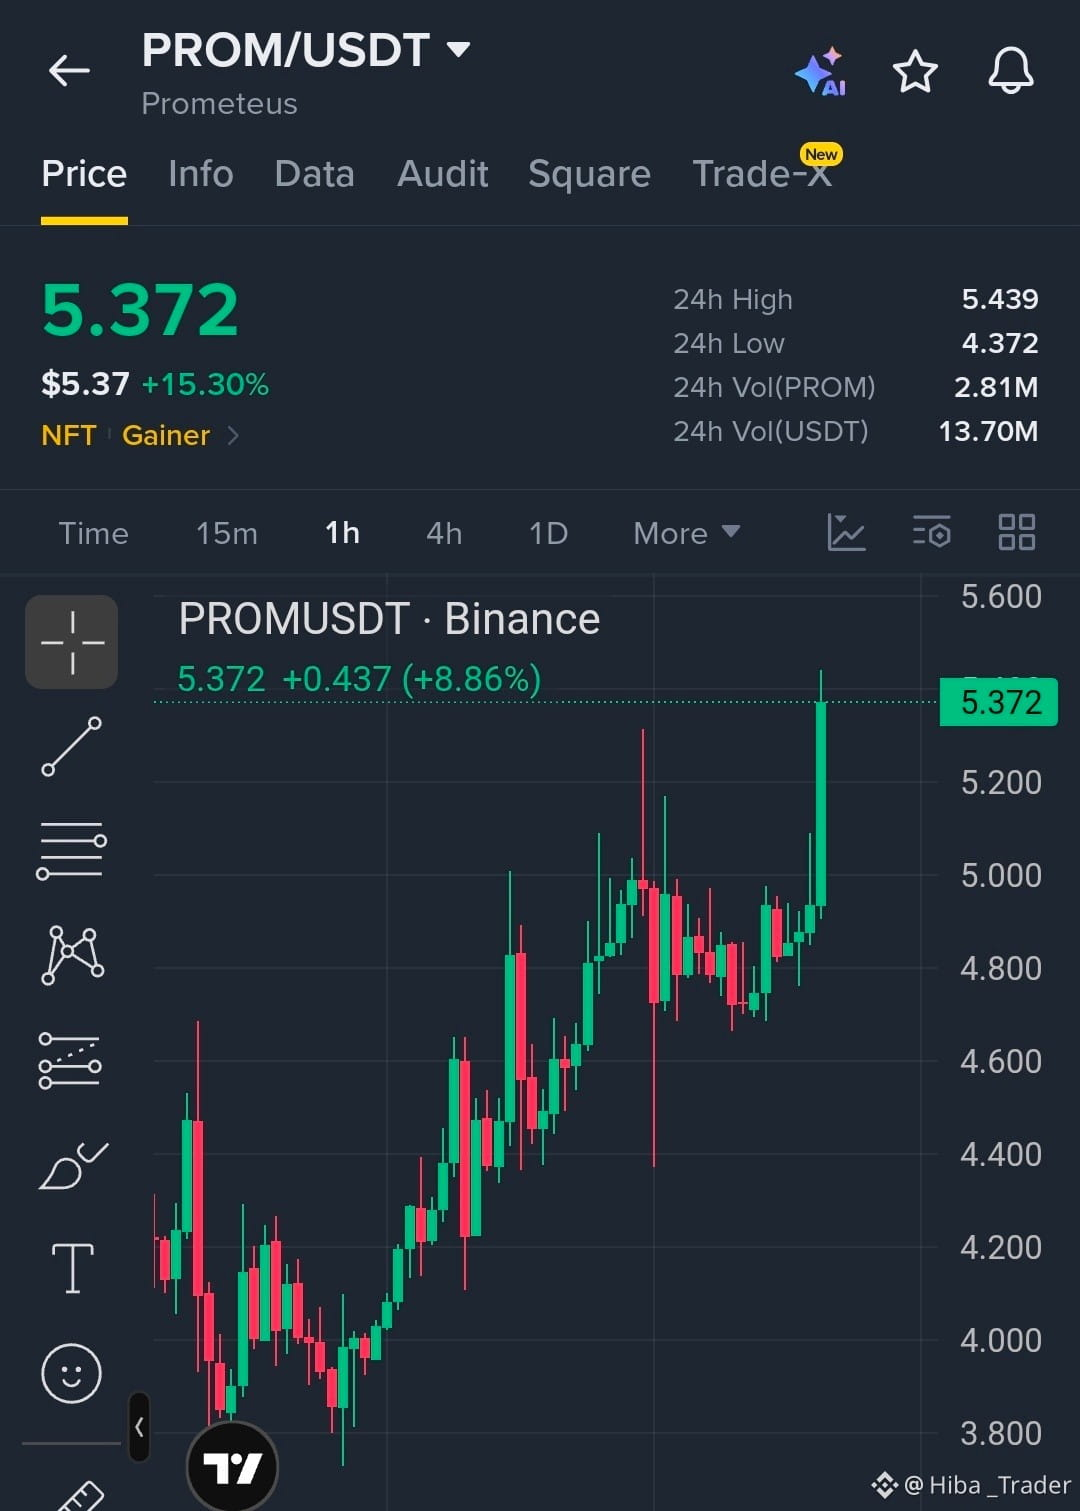Image resolution: width=1080 pixels, height=1511 pixels.
Task: Tap the 4.000 price axis label
Action: (x=1001, y=1340)
